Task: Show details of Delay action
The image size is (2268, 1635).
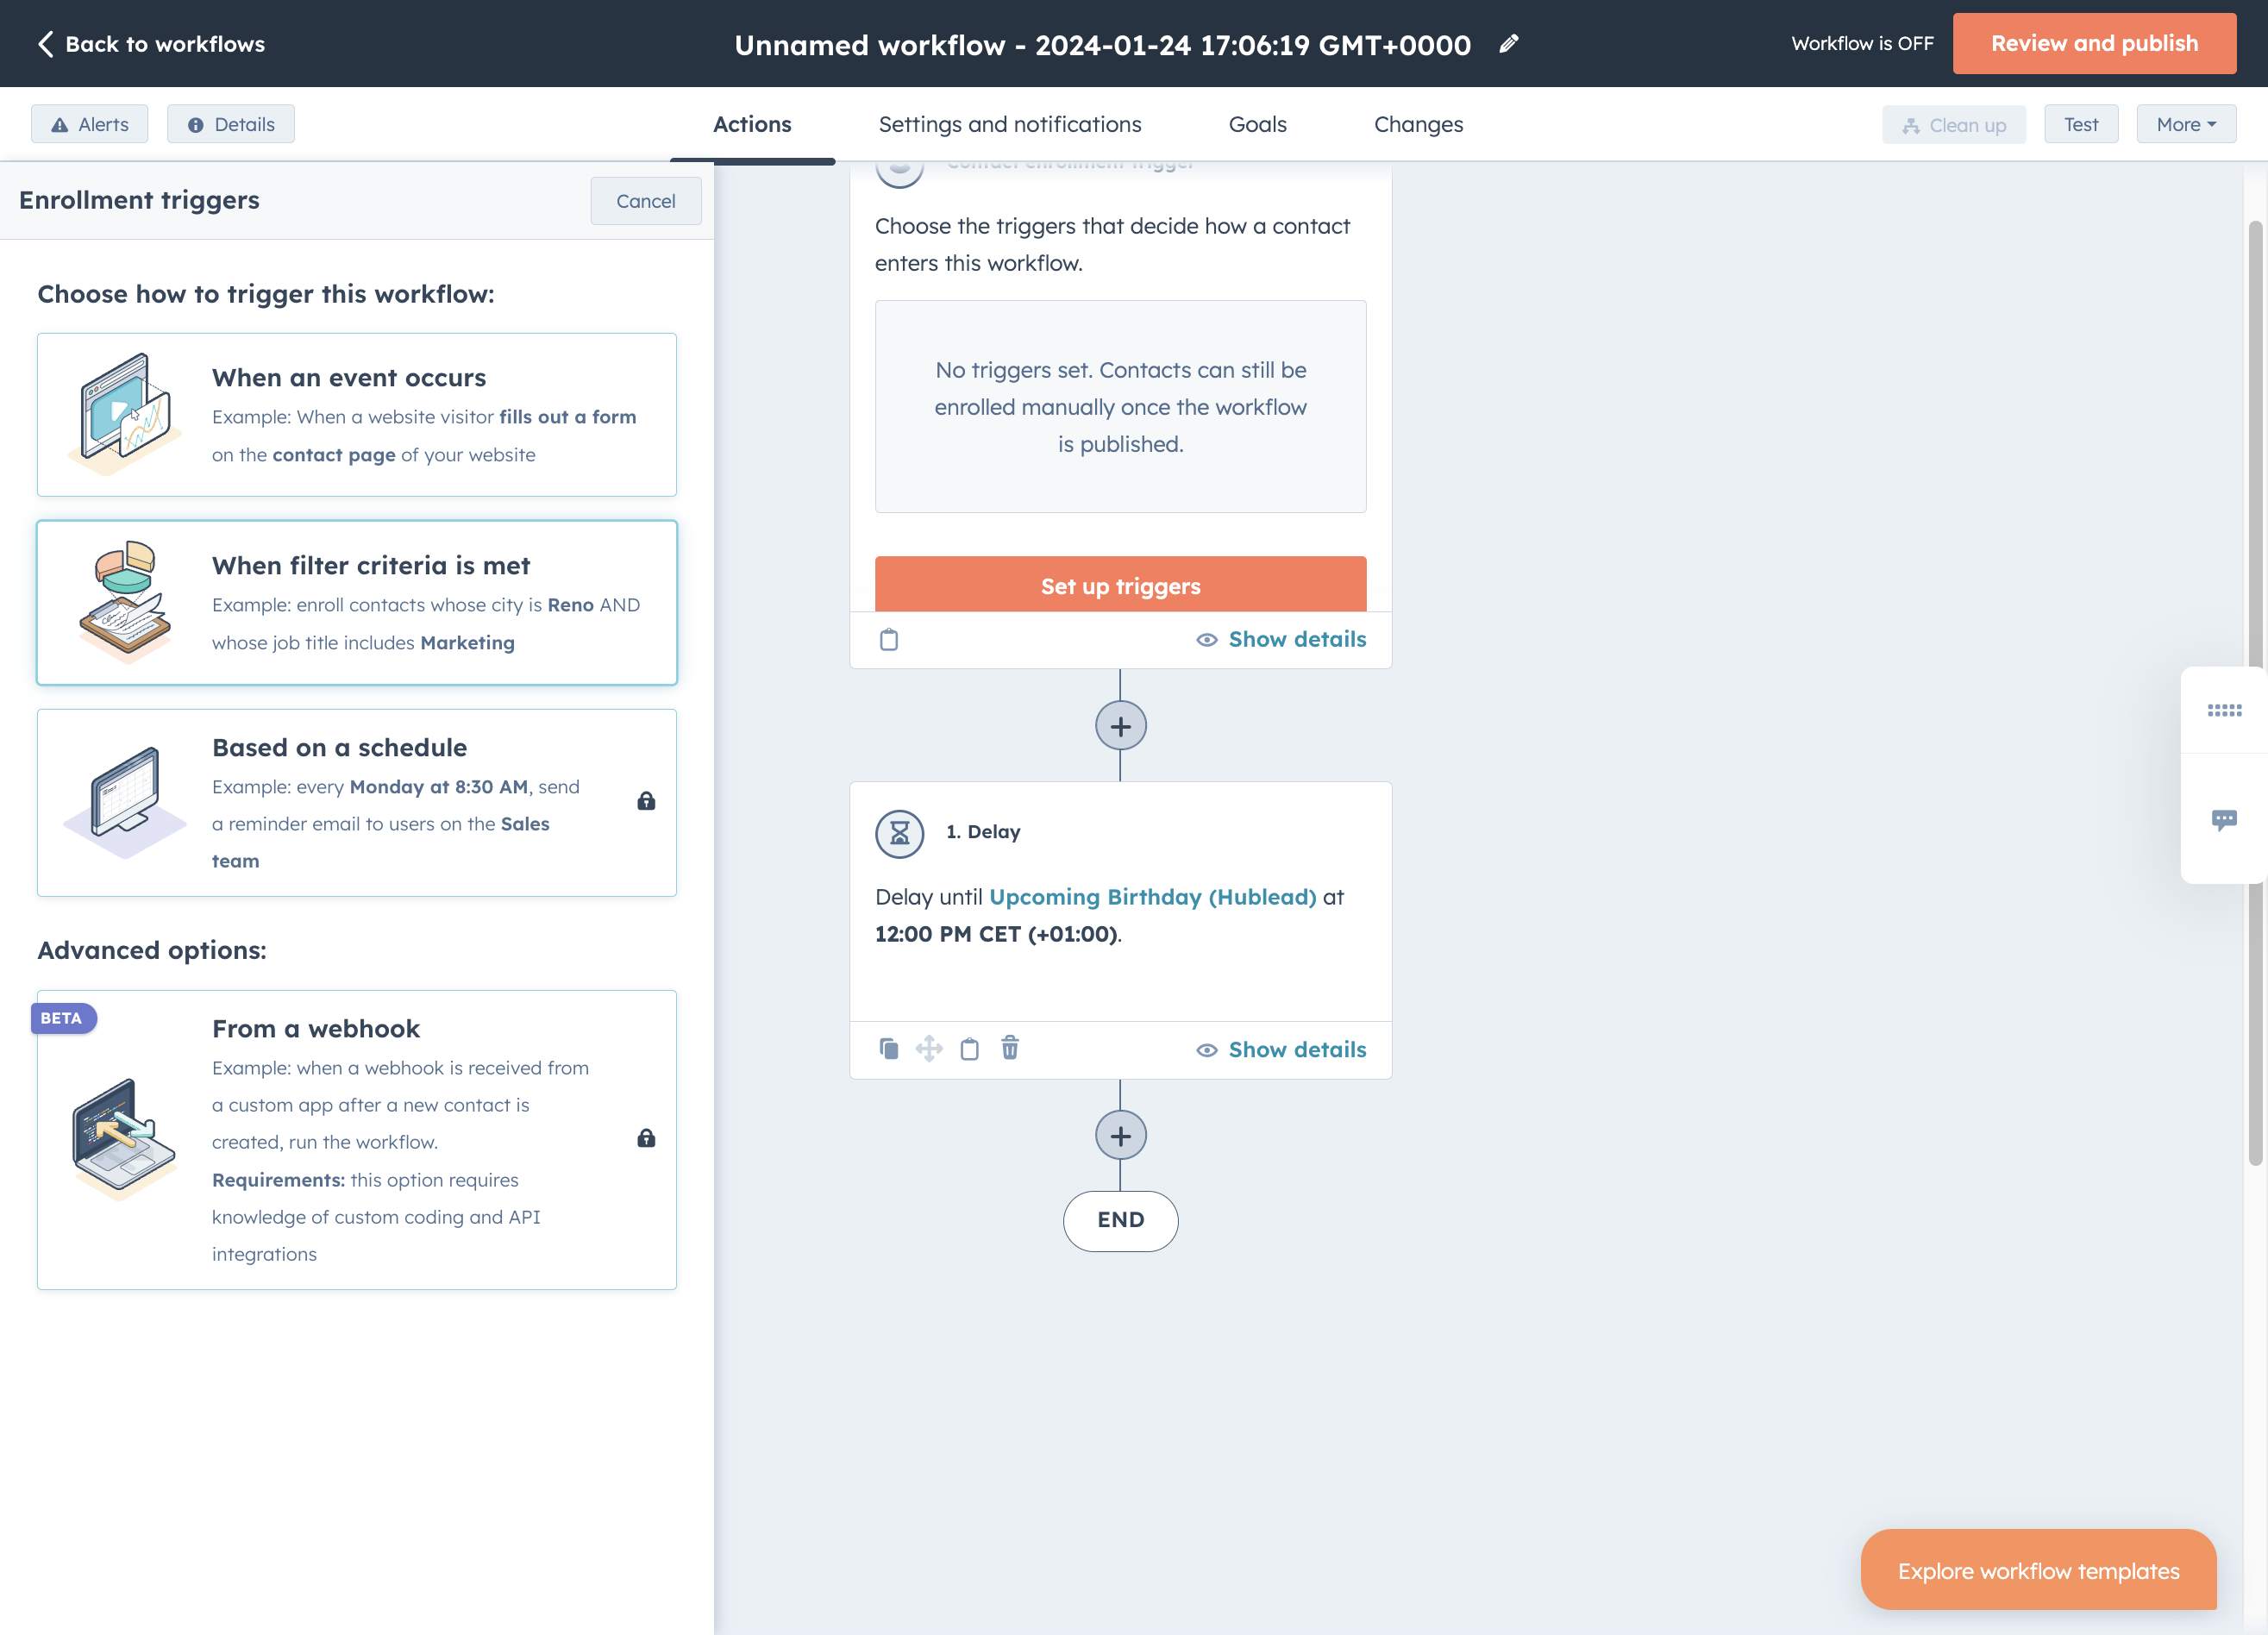Action: pos(1281,1049)
